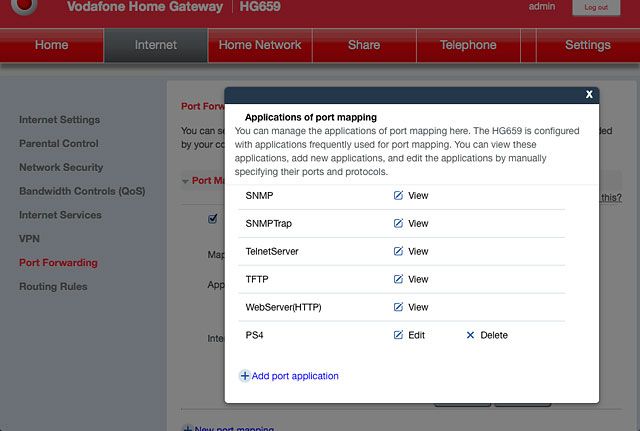Click View text for TFTP

click(x=418, y=279)
